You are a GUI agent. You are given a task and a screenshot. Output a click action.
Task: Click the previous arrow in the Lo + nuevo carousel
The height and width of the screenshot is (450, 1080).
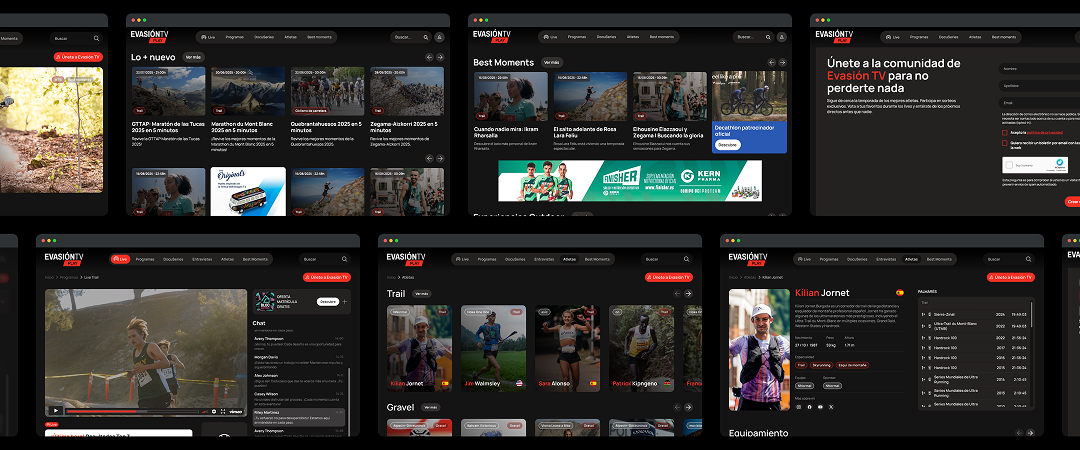[429, 57]
